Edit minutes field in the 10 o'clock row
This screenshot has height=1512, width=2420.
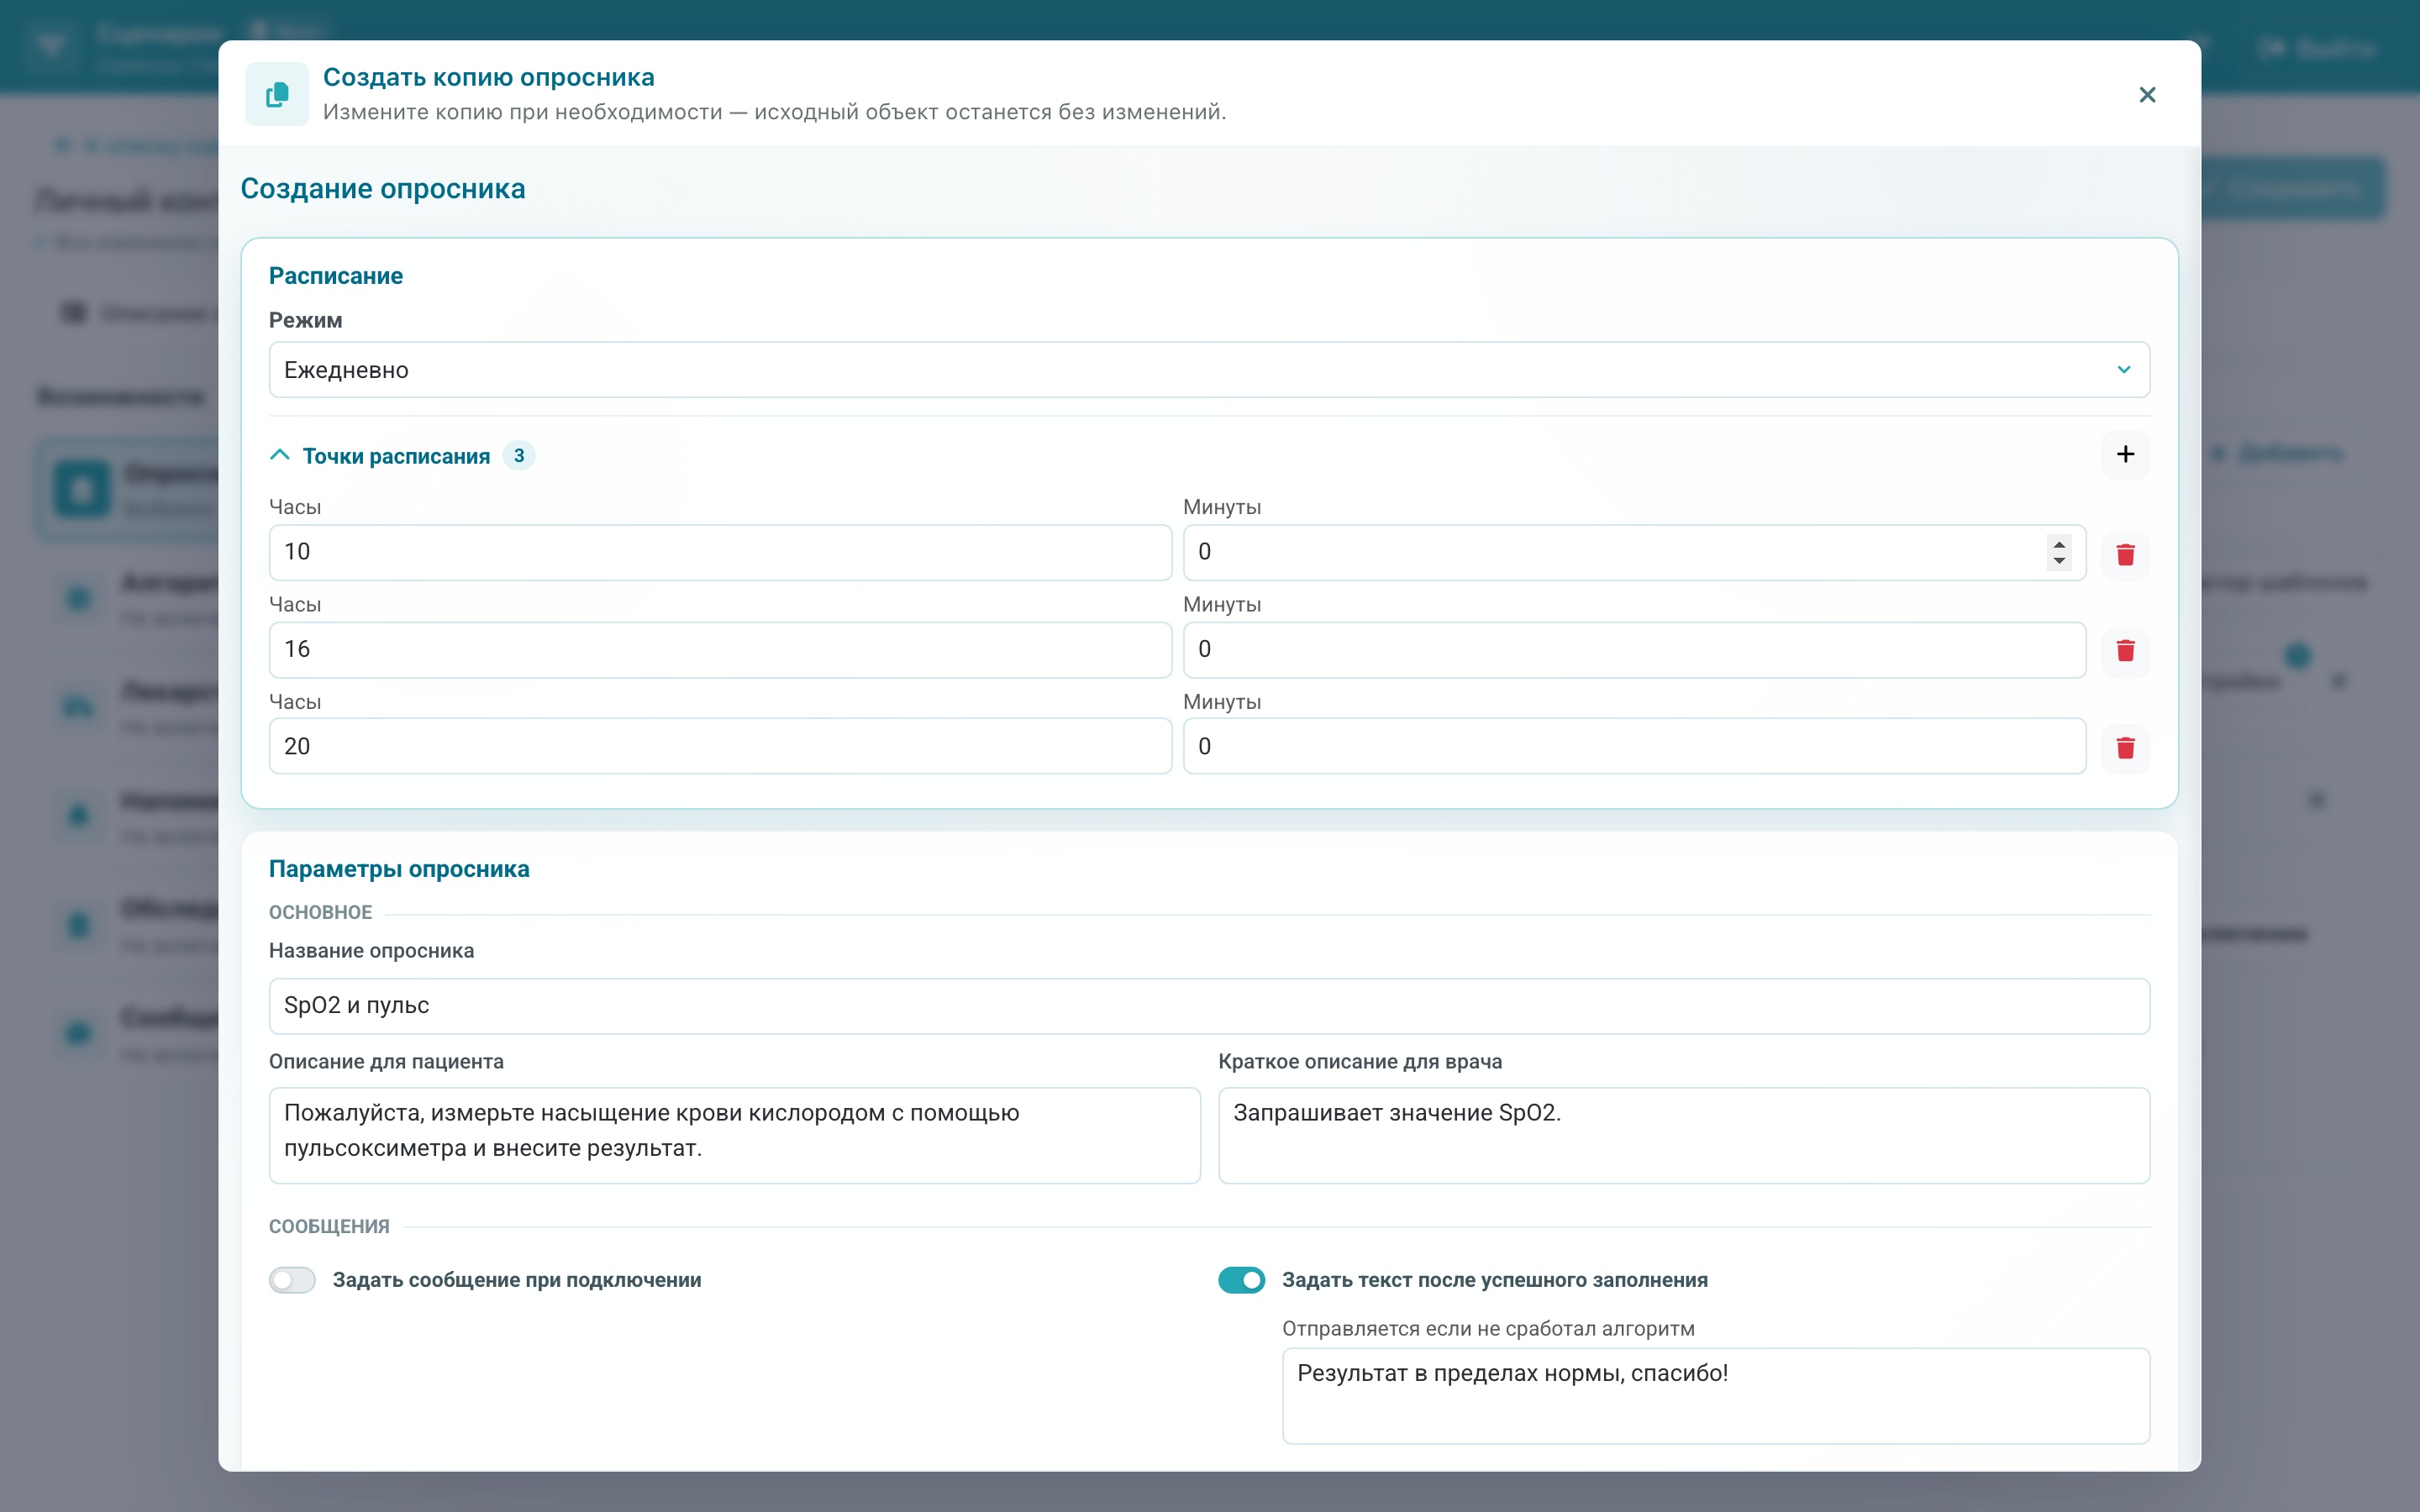[x=1634, y=552]
